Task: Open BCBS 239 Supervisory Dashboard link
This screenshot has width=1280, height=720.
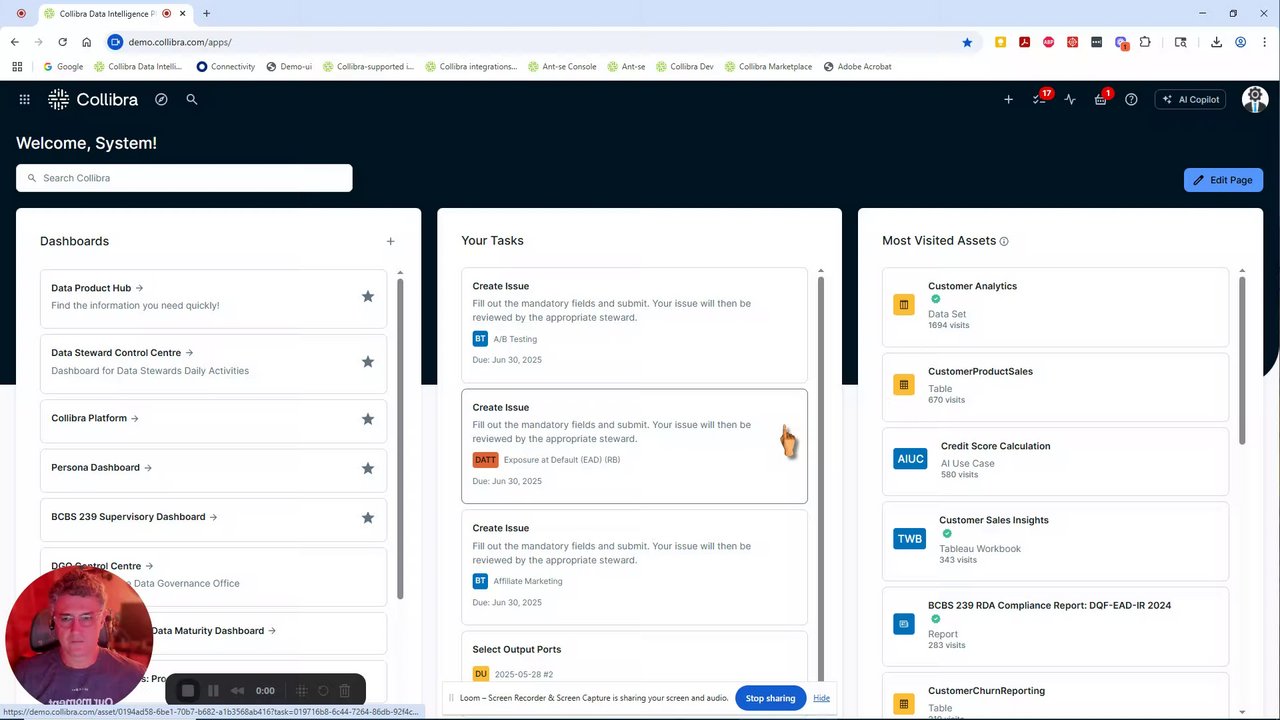Action: [134, 517]
